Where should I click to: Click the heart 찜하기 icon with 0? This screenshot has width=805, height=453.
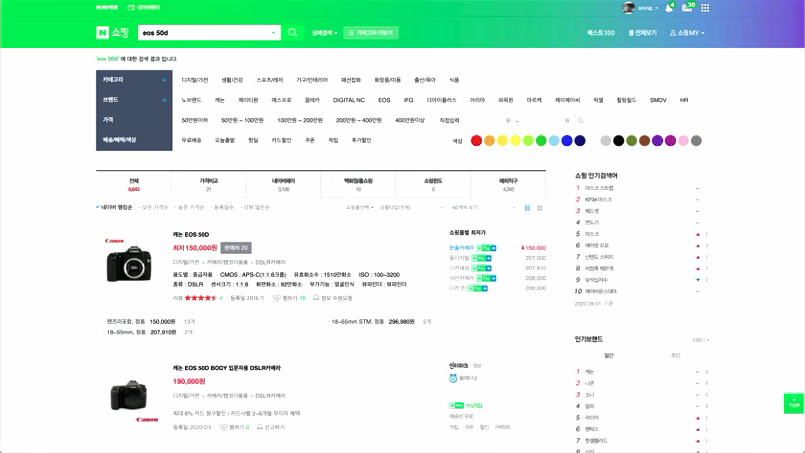[x=224, y=427]
